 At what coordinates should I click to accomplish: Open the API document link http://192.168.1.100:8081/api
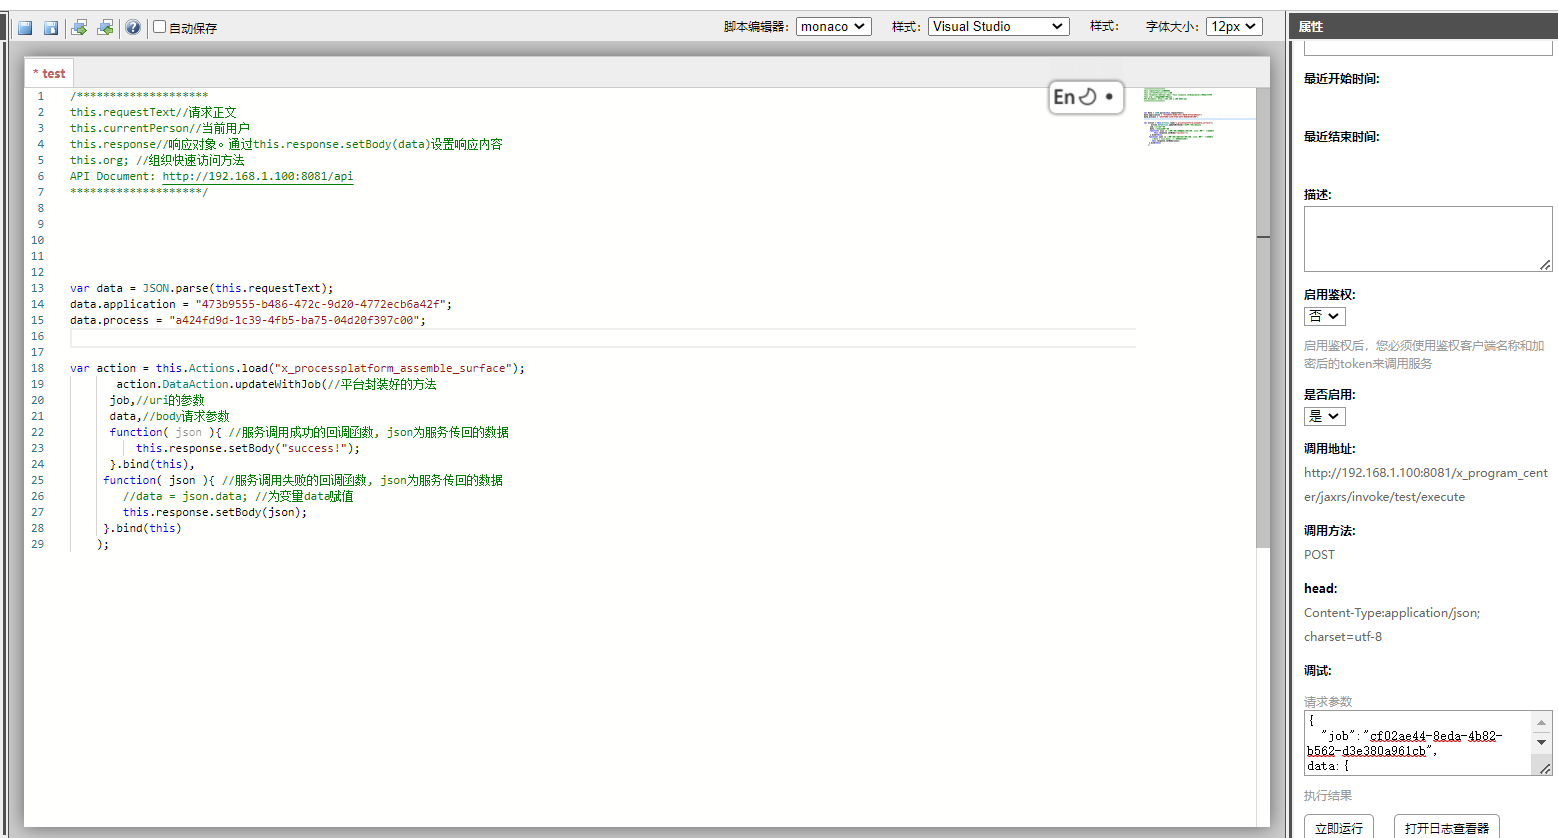click(258, 176)
